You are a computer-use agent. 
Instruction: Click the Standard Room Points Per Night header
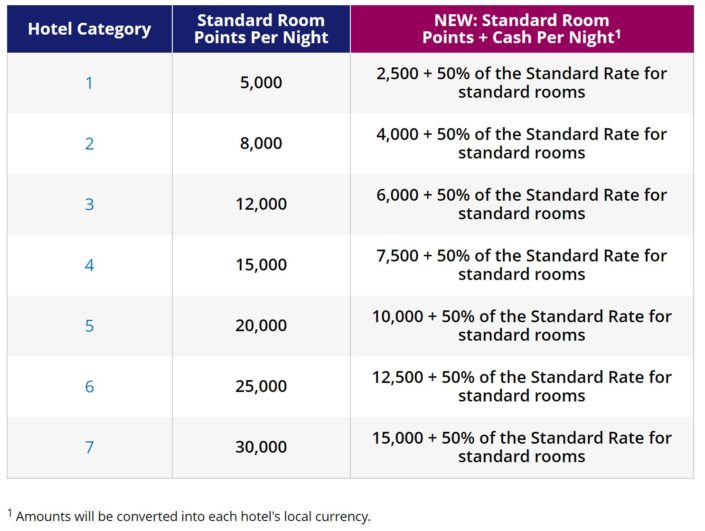pyautogui.click(x=261, y=29)
